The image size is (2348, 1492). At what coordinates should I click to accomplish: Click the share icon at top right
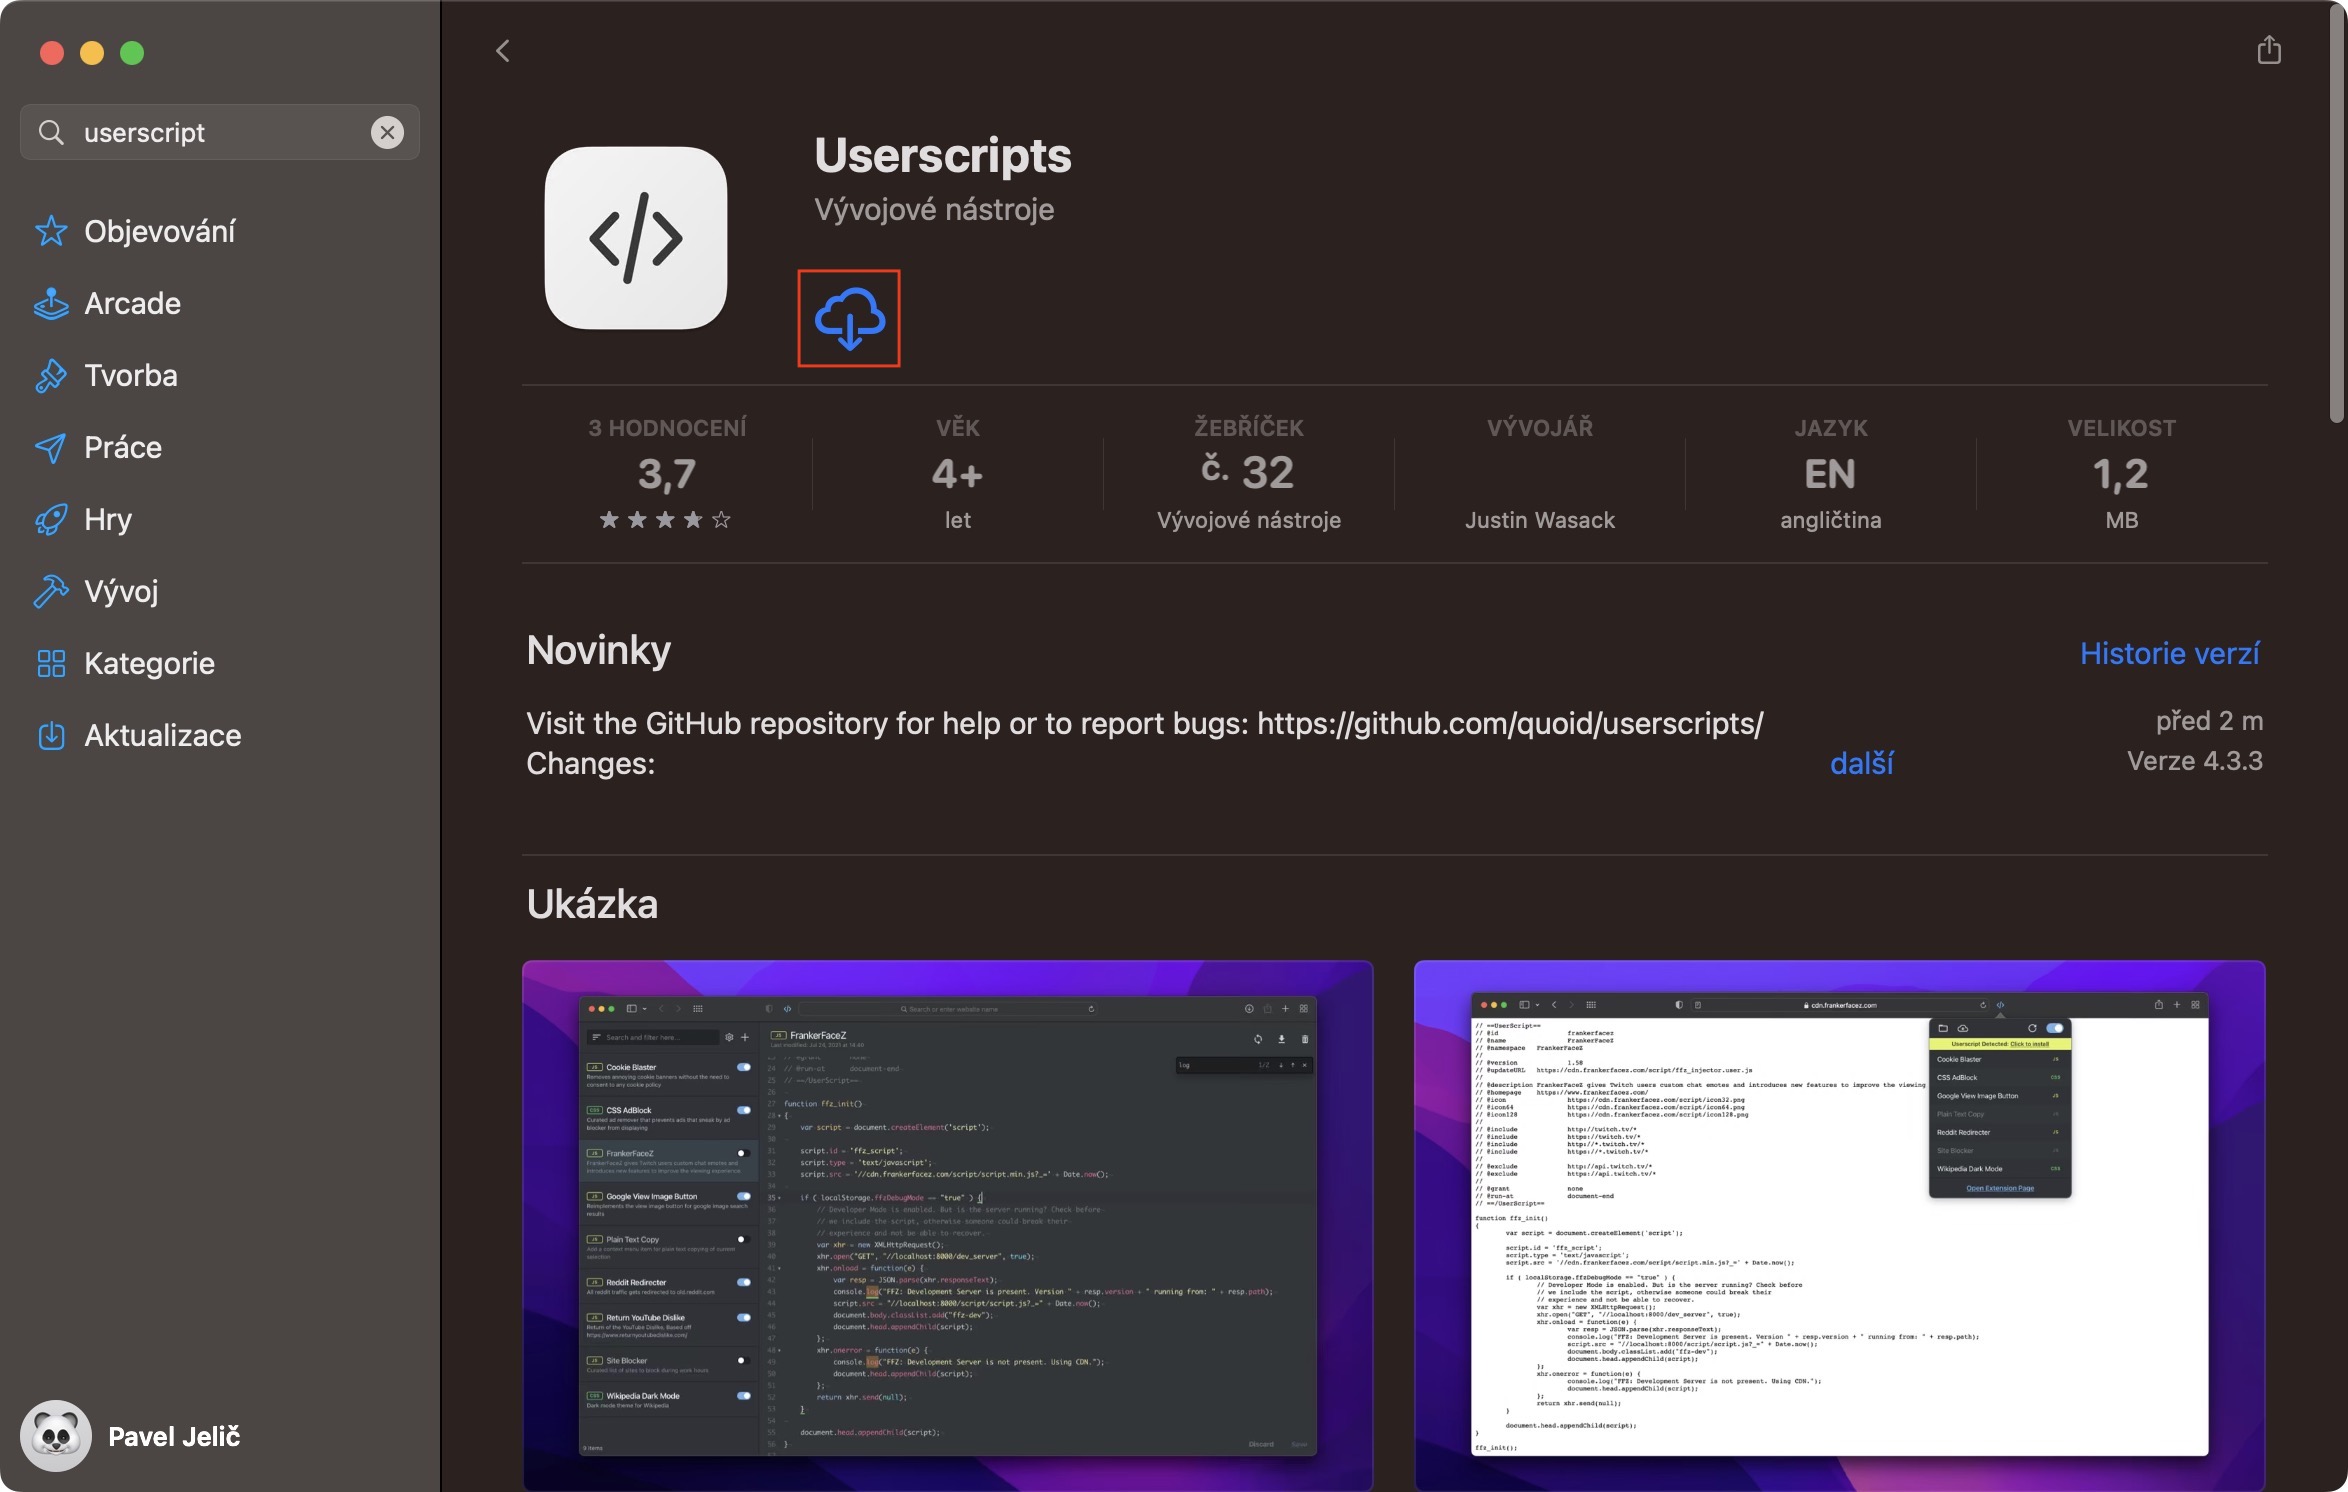2268,50
